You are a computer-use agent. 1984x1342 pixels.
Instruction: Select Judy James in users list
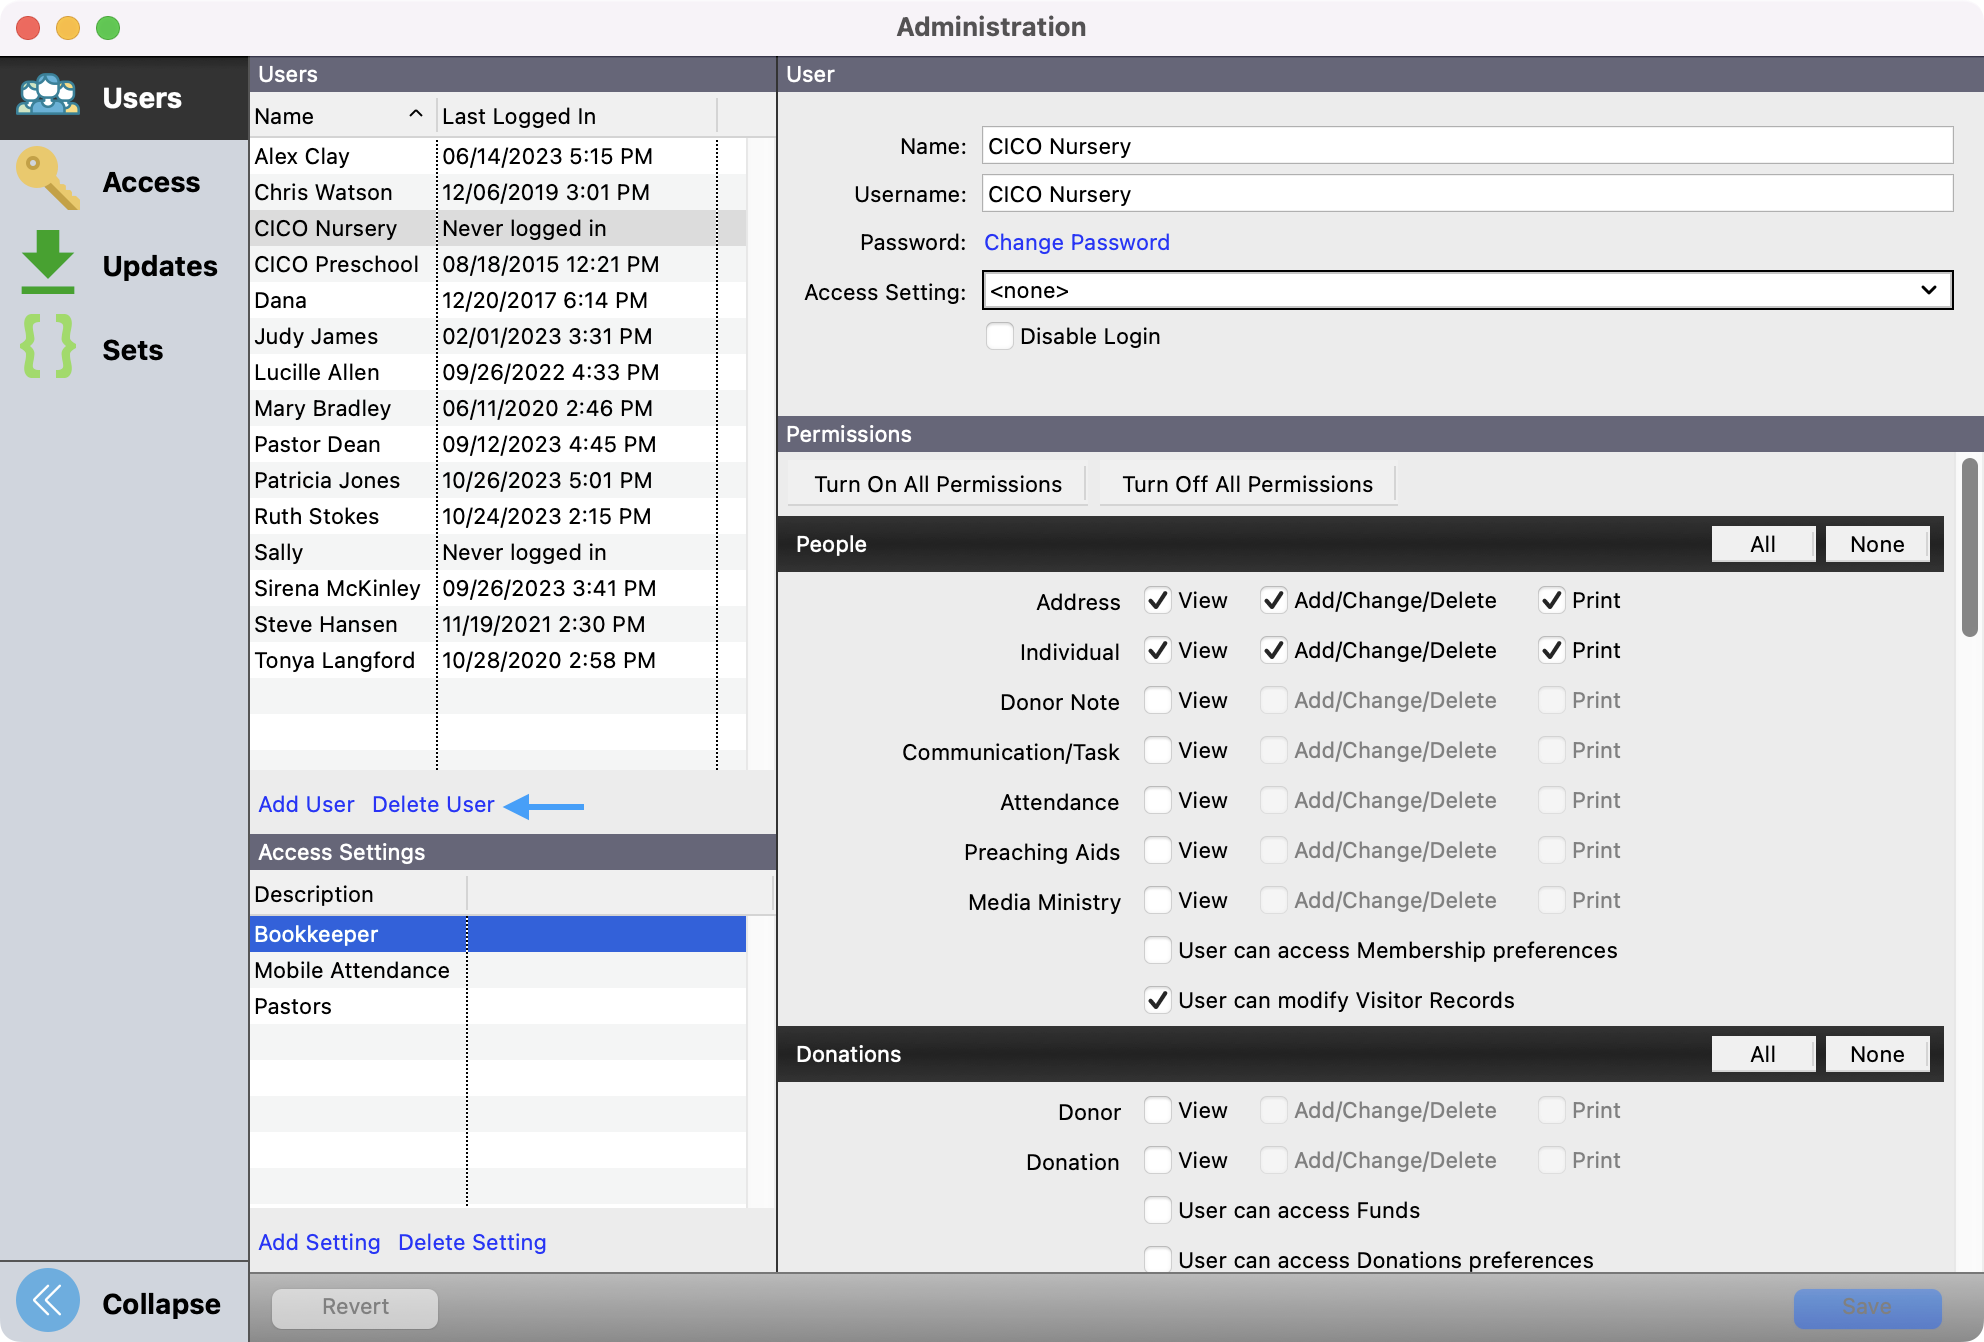(x=316, y=336)
